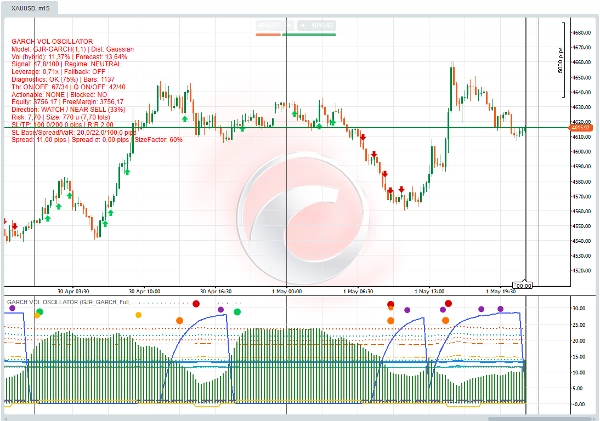
Task: Click the left arrow of the bottom scrollbar
Action: [x=5, y=418]
